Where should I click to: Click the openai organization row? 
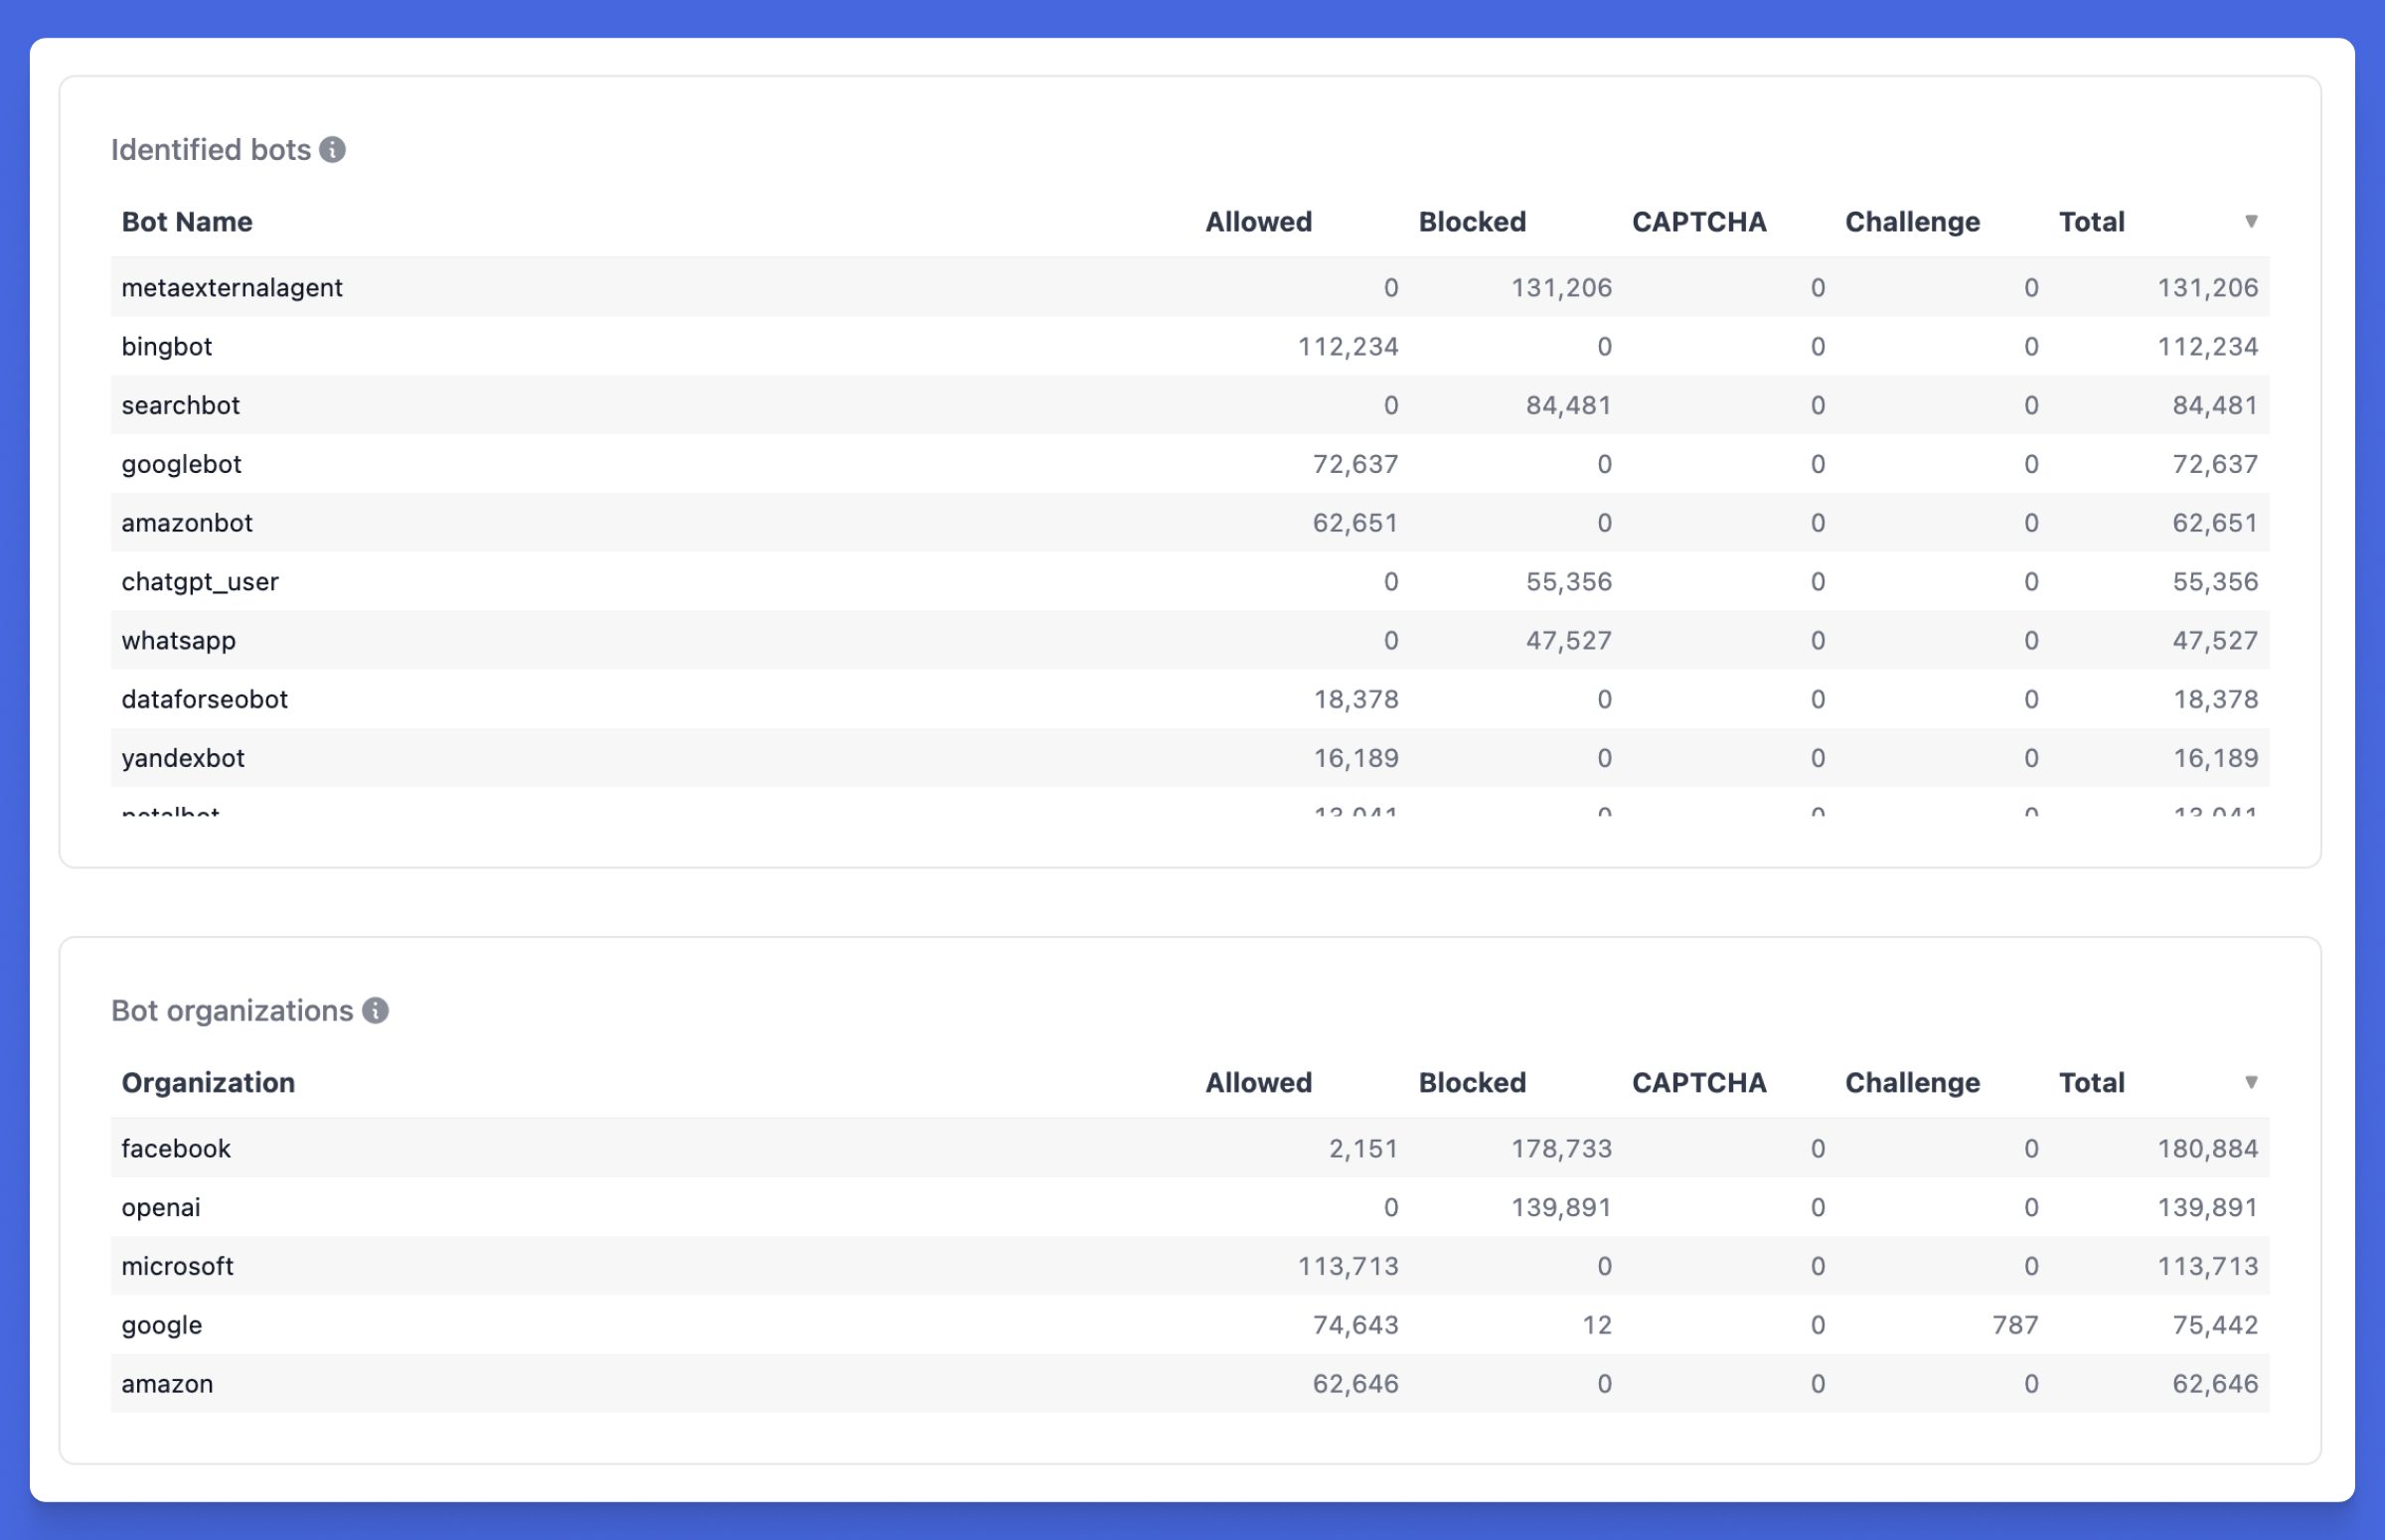161,1208
